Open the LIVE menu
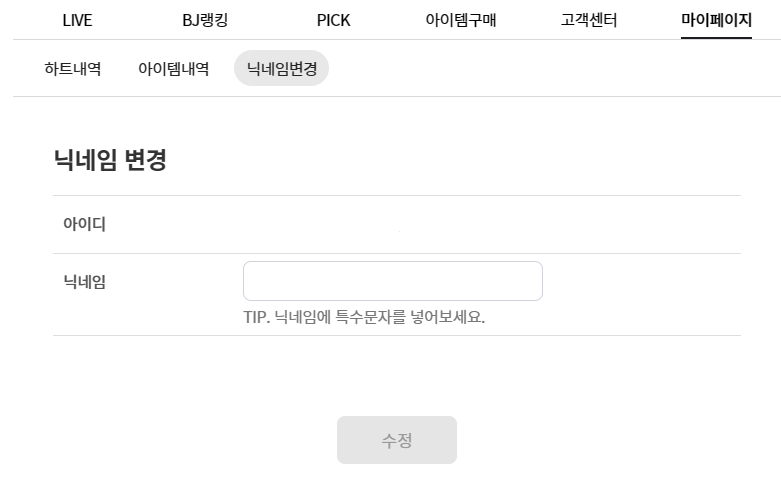 click(77, 20)
